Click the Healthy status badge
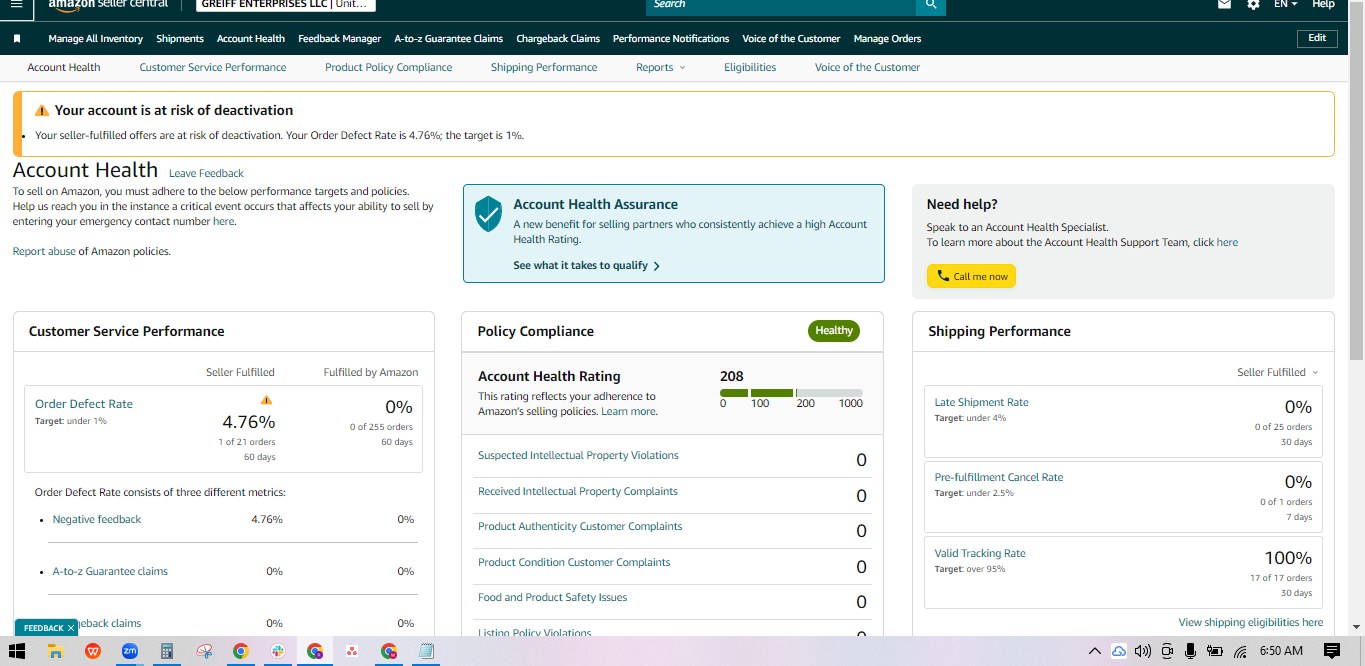This screenshot has width=1365, height=666. click(x=834, y=331)
